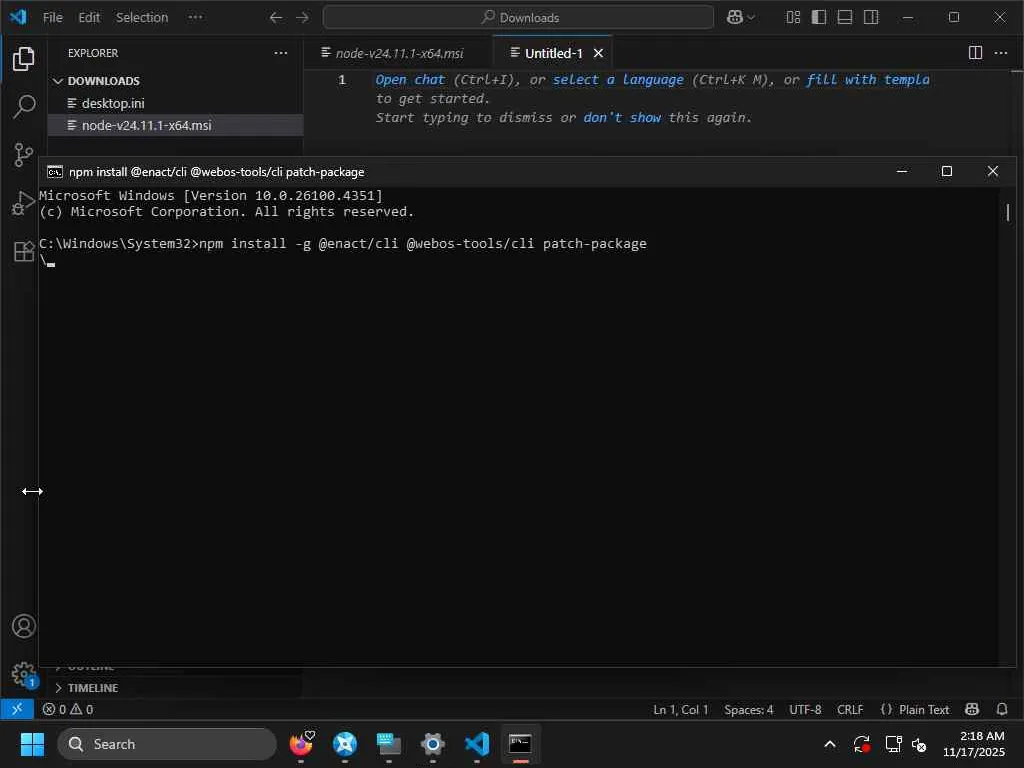This screenshot has width=1024, height=768.
Task: Click the Open chat link
Action: tap(409, 80)
